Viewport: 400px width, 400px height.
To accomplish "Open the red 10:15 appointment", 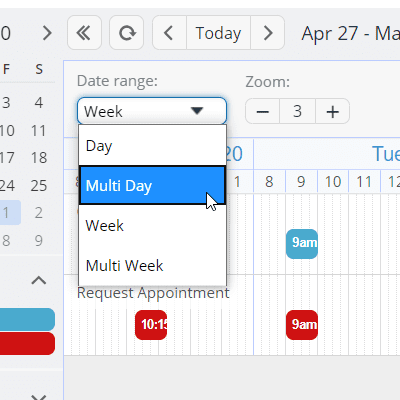I will point(151,325).
